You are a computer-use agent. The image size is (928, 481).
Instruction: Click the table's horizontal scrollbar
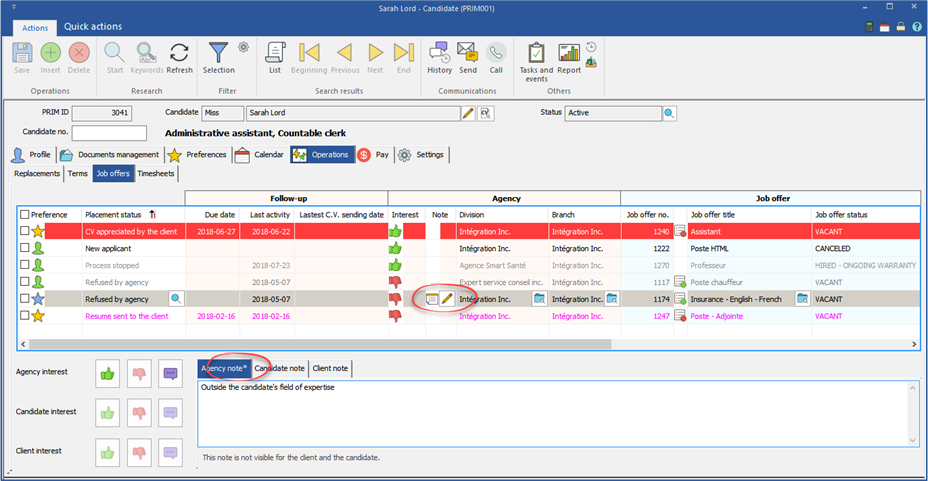[x=320, y=344]
